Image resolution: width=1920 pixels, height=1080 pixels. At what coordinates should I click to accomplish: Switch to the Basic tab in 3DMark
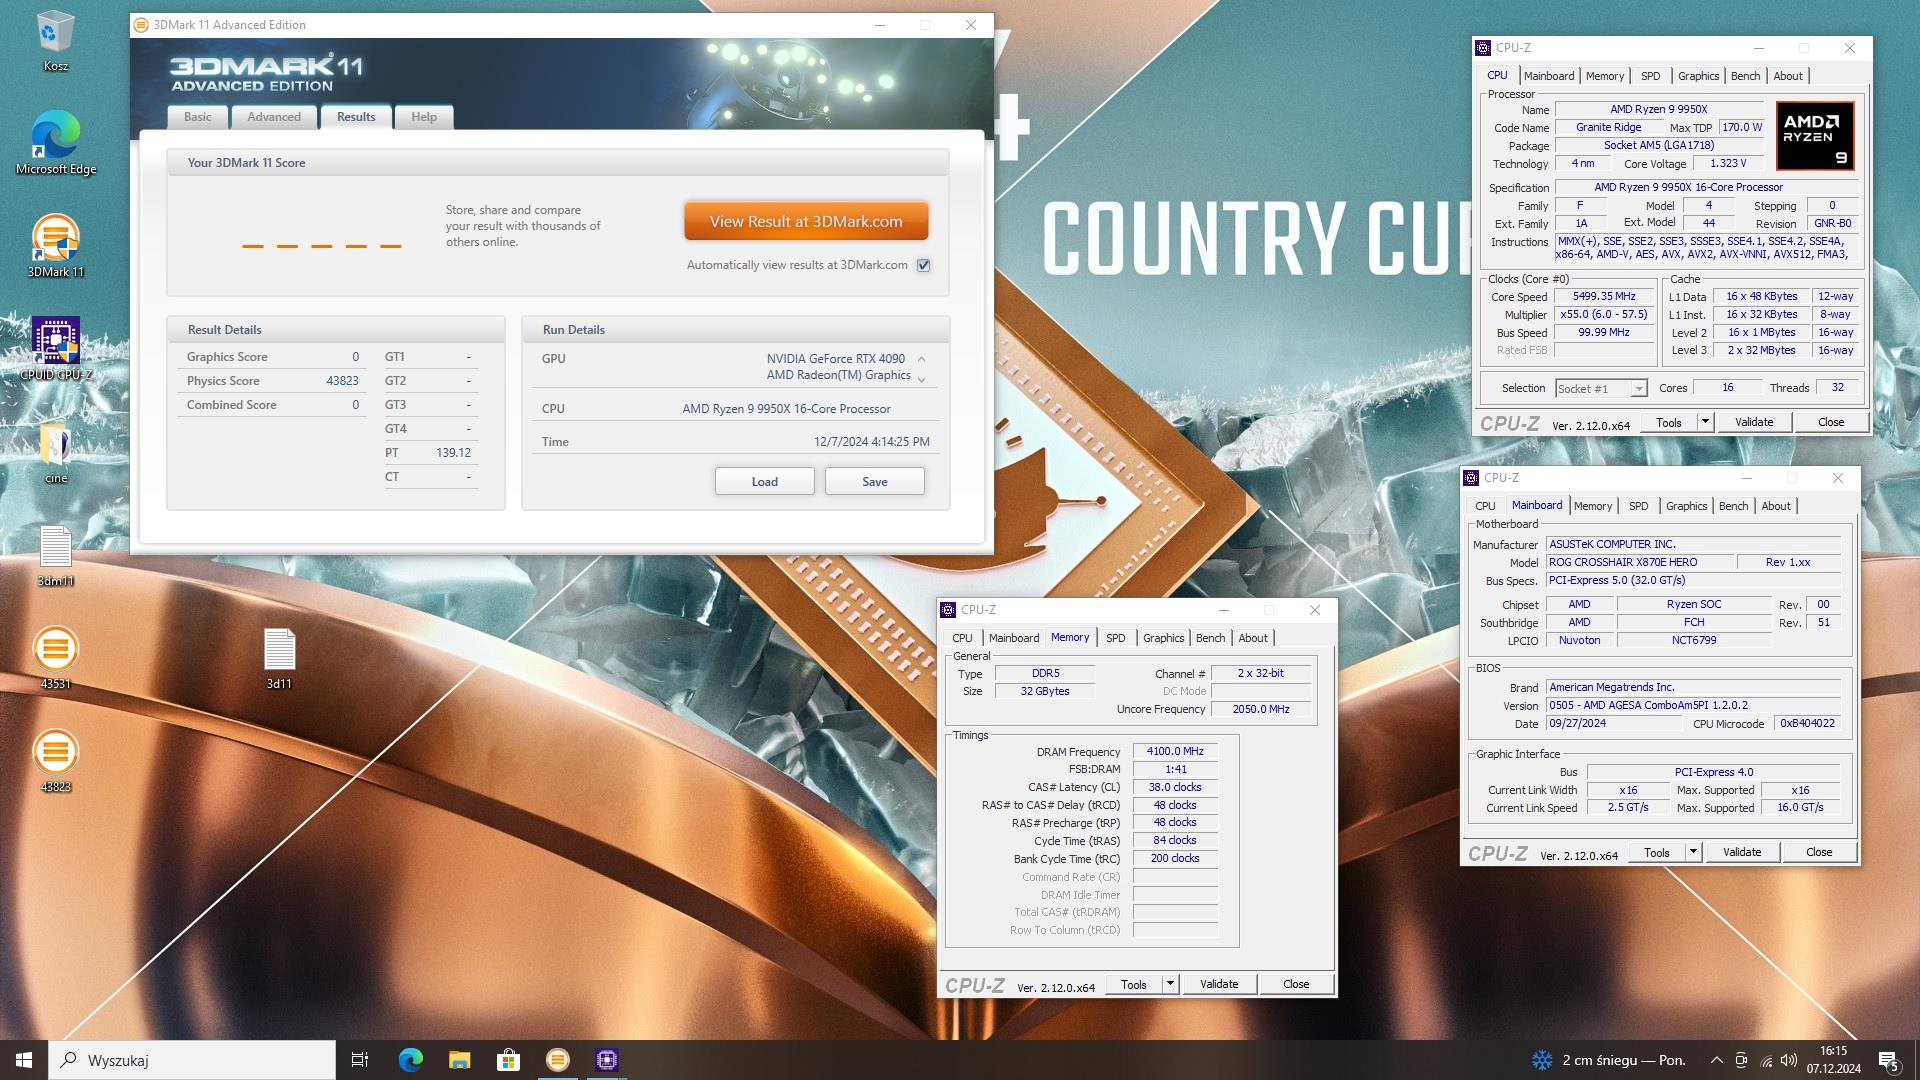tap(197, 117)
